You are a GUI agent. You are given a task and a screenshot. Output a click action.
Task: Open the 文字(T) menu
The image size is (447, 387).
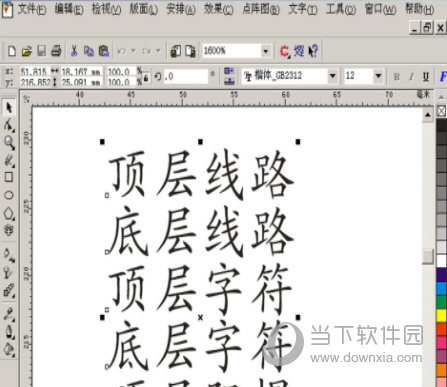[303, 9]
